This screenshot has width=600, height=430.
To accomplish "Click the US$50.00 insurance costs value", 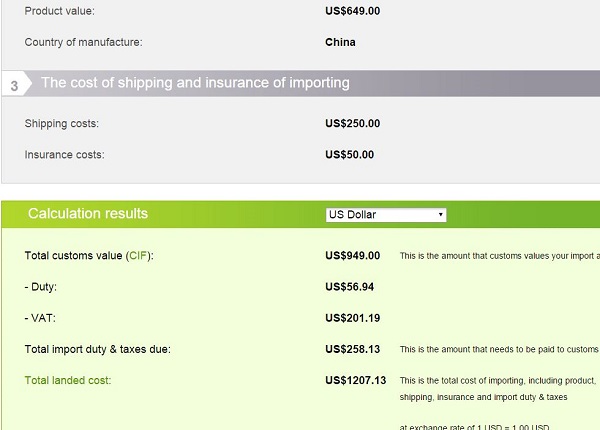I will (350, 155).
